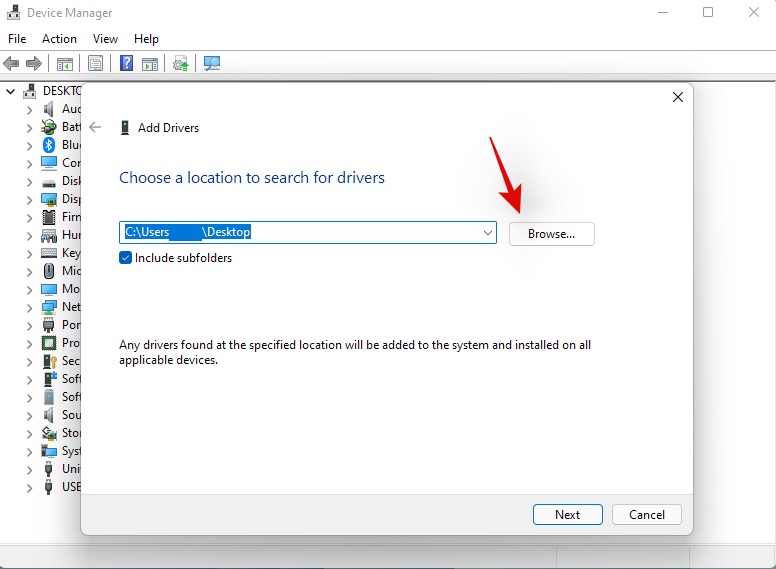
Task: Click the Device Manager title bar icon
Action: tap(13, 12)
